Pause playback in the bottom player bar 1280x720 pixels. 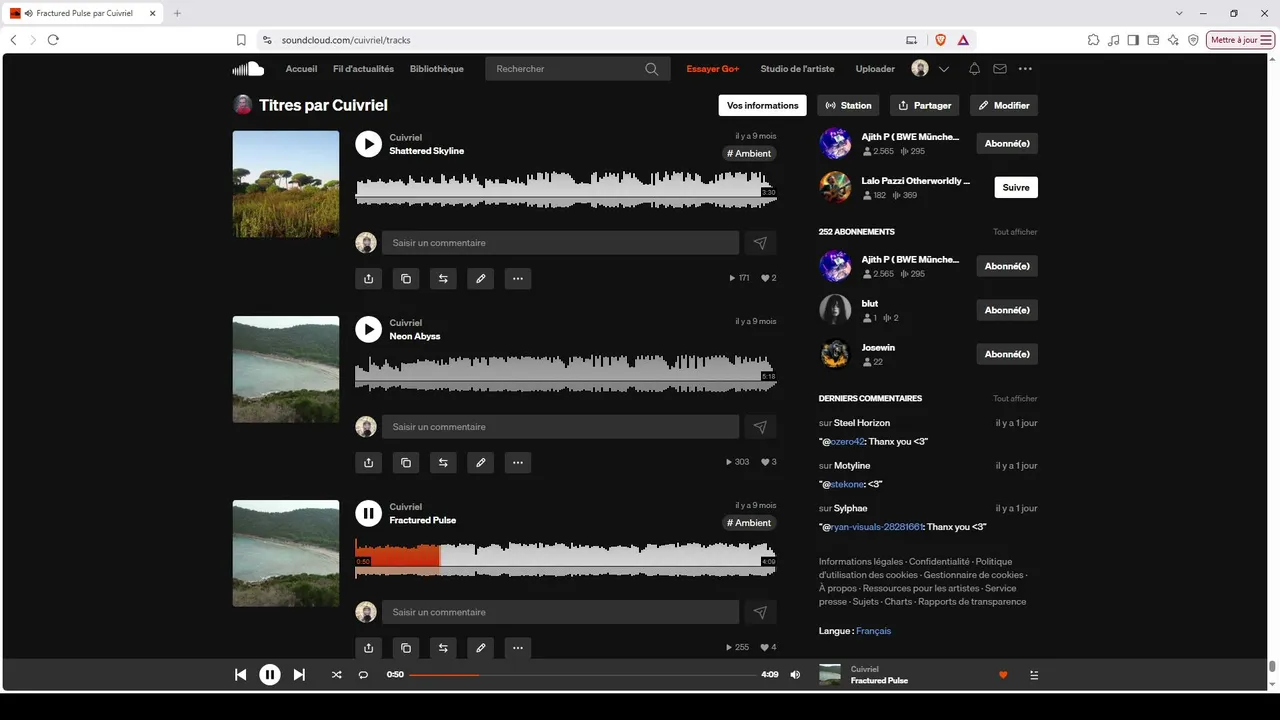(270, 675)
